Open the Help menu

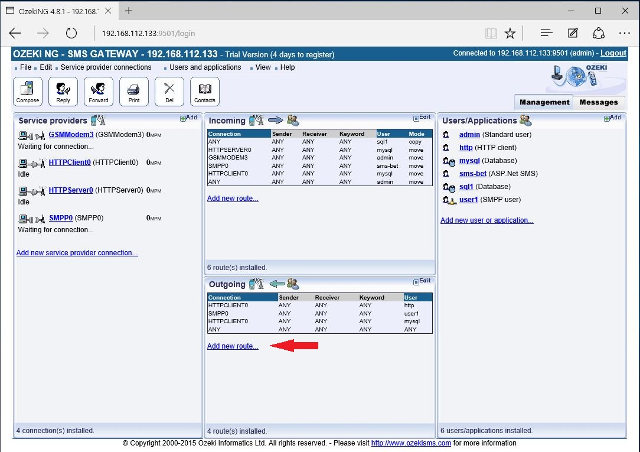[x=287, y=67]
